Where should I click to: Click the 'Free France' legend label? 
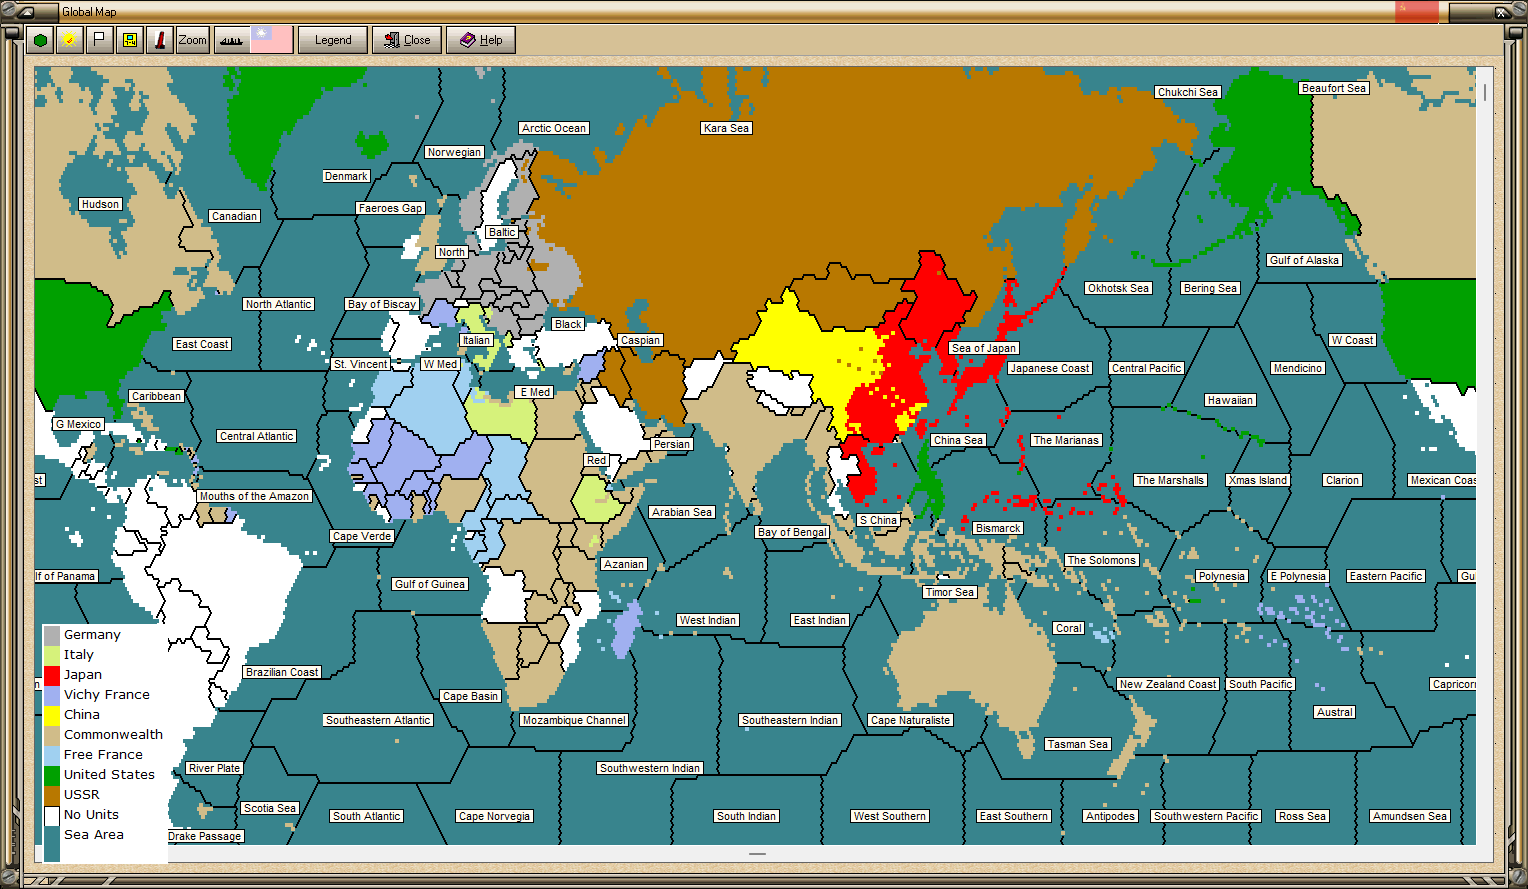click(103, 755)
